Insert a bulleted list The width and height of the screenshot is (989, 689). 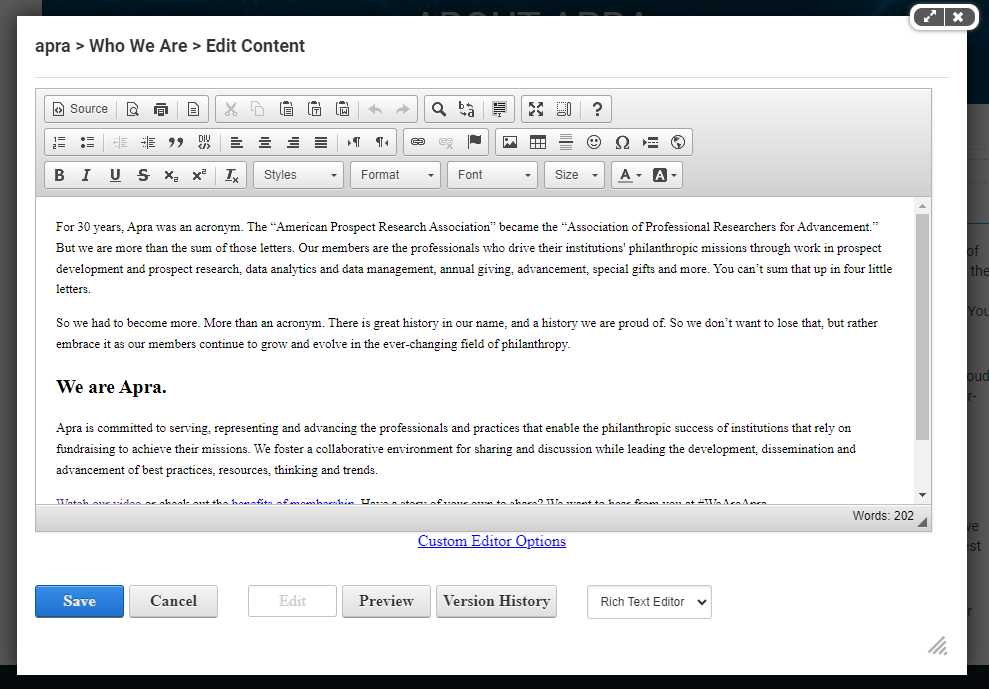pyautogui.click(x=87, y=143)
